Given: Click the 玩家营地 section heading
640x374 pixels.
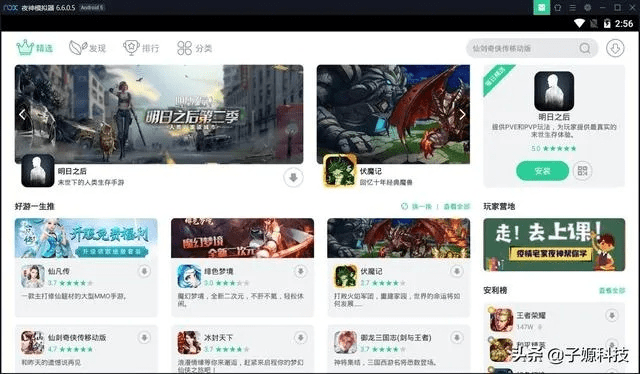Looking at the screenshot, I should 499,207.
